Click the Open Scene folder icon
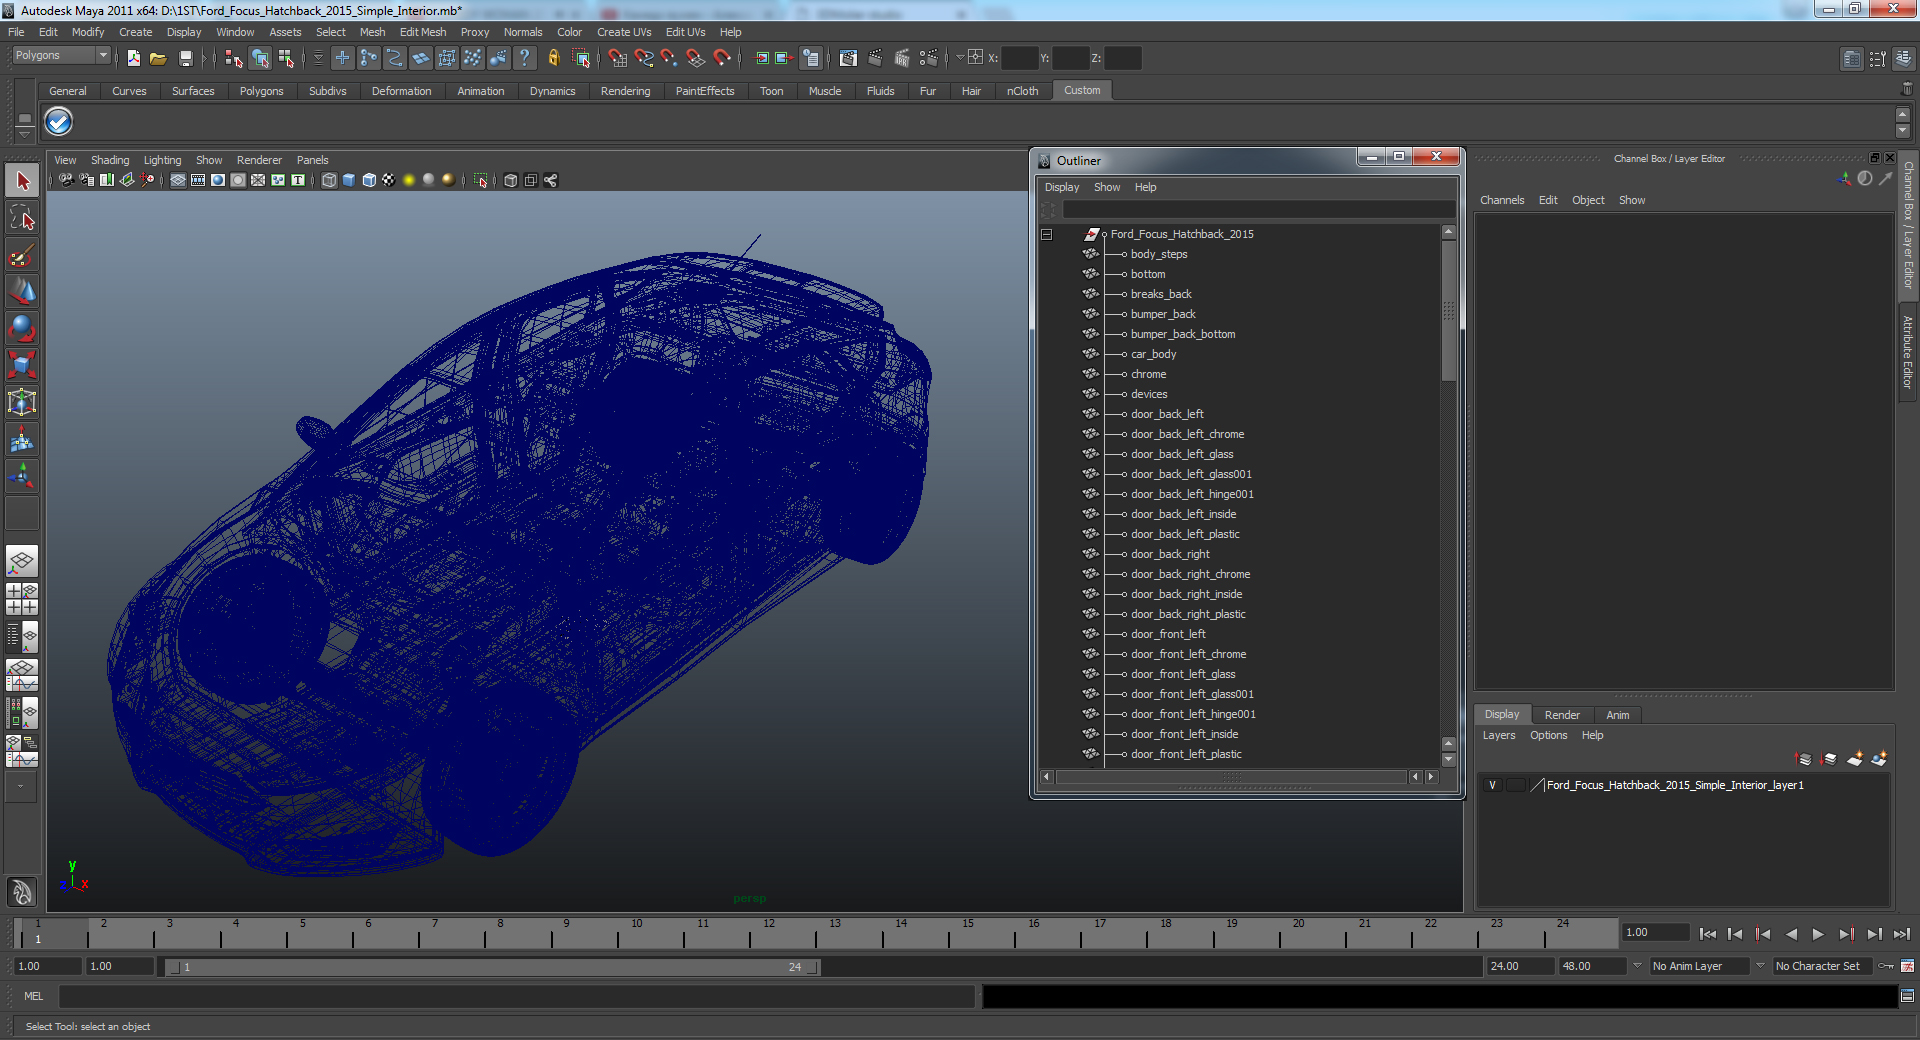Screen dimensions: 1920x1040 (158, 58)
